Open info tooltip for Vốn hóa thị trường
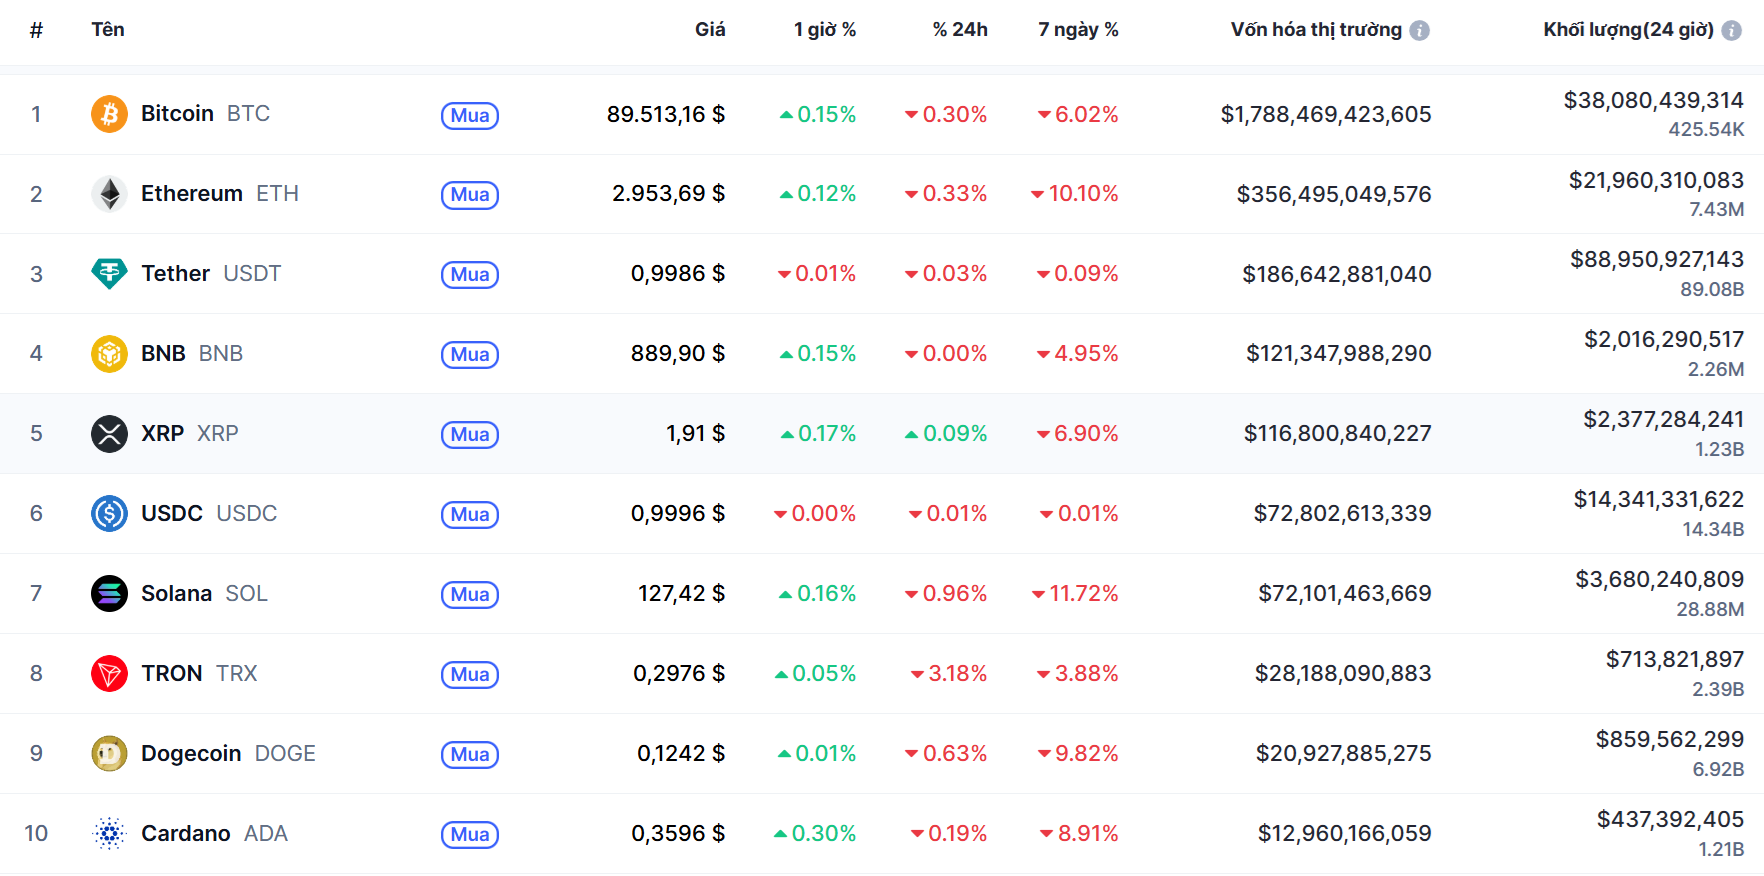 [1419, 31]
